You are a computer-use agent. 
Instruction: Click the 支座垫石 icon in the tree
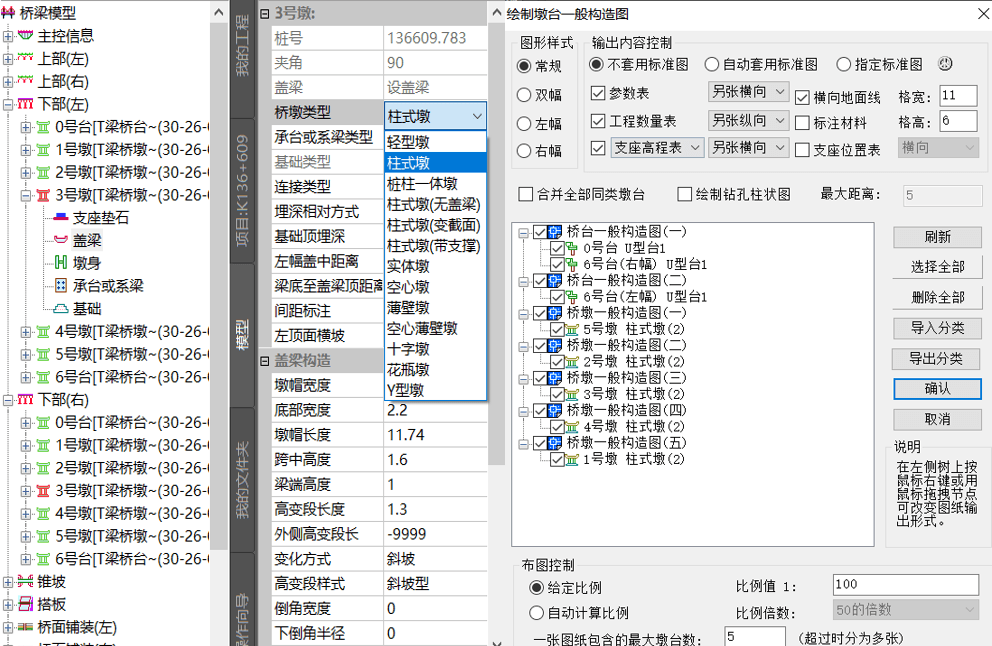coord(61,218)
